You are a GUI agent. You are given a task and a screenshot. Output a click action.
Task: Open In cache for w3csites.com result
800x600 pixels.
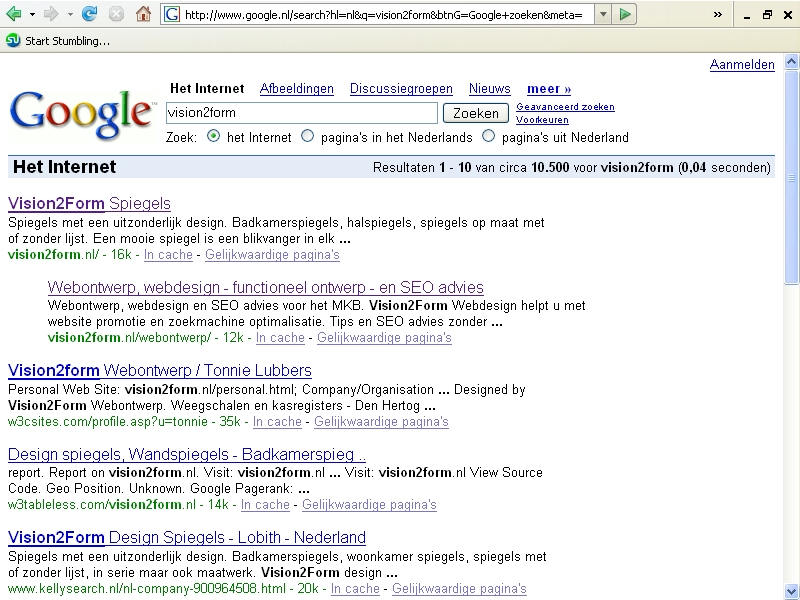pyautogui.click(x=277, y=422)
